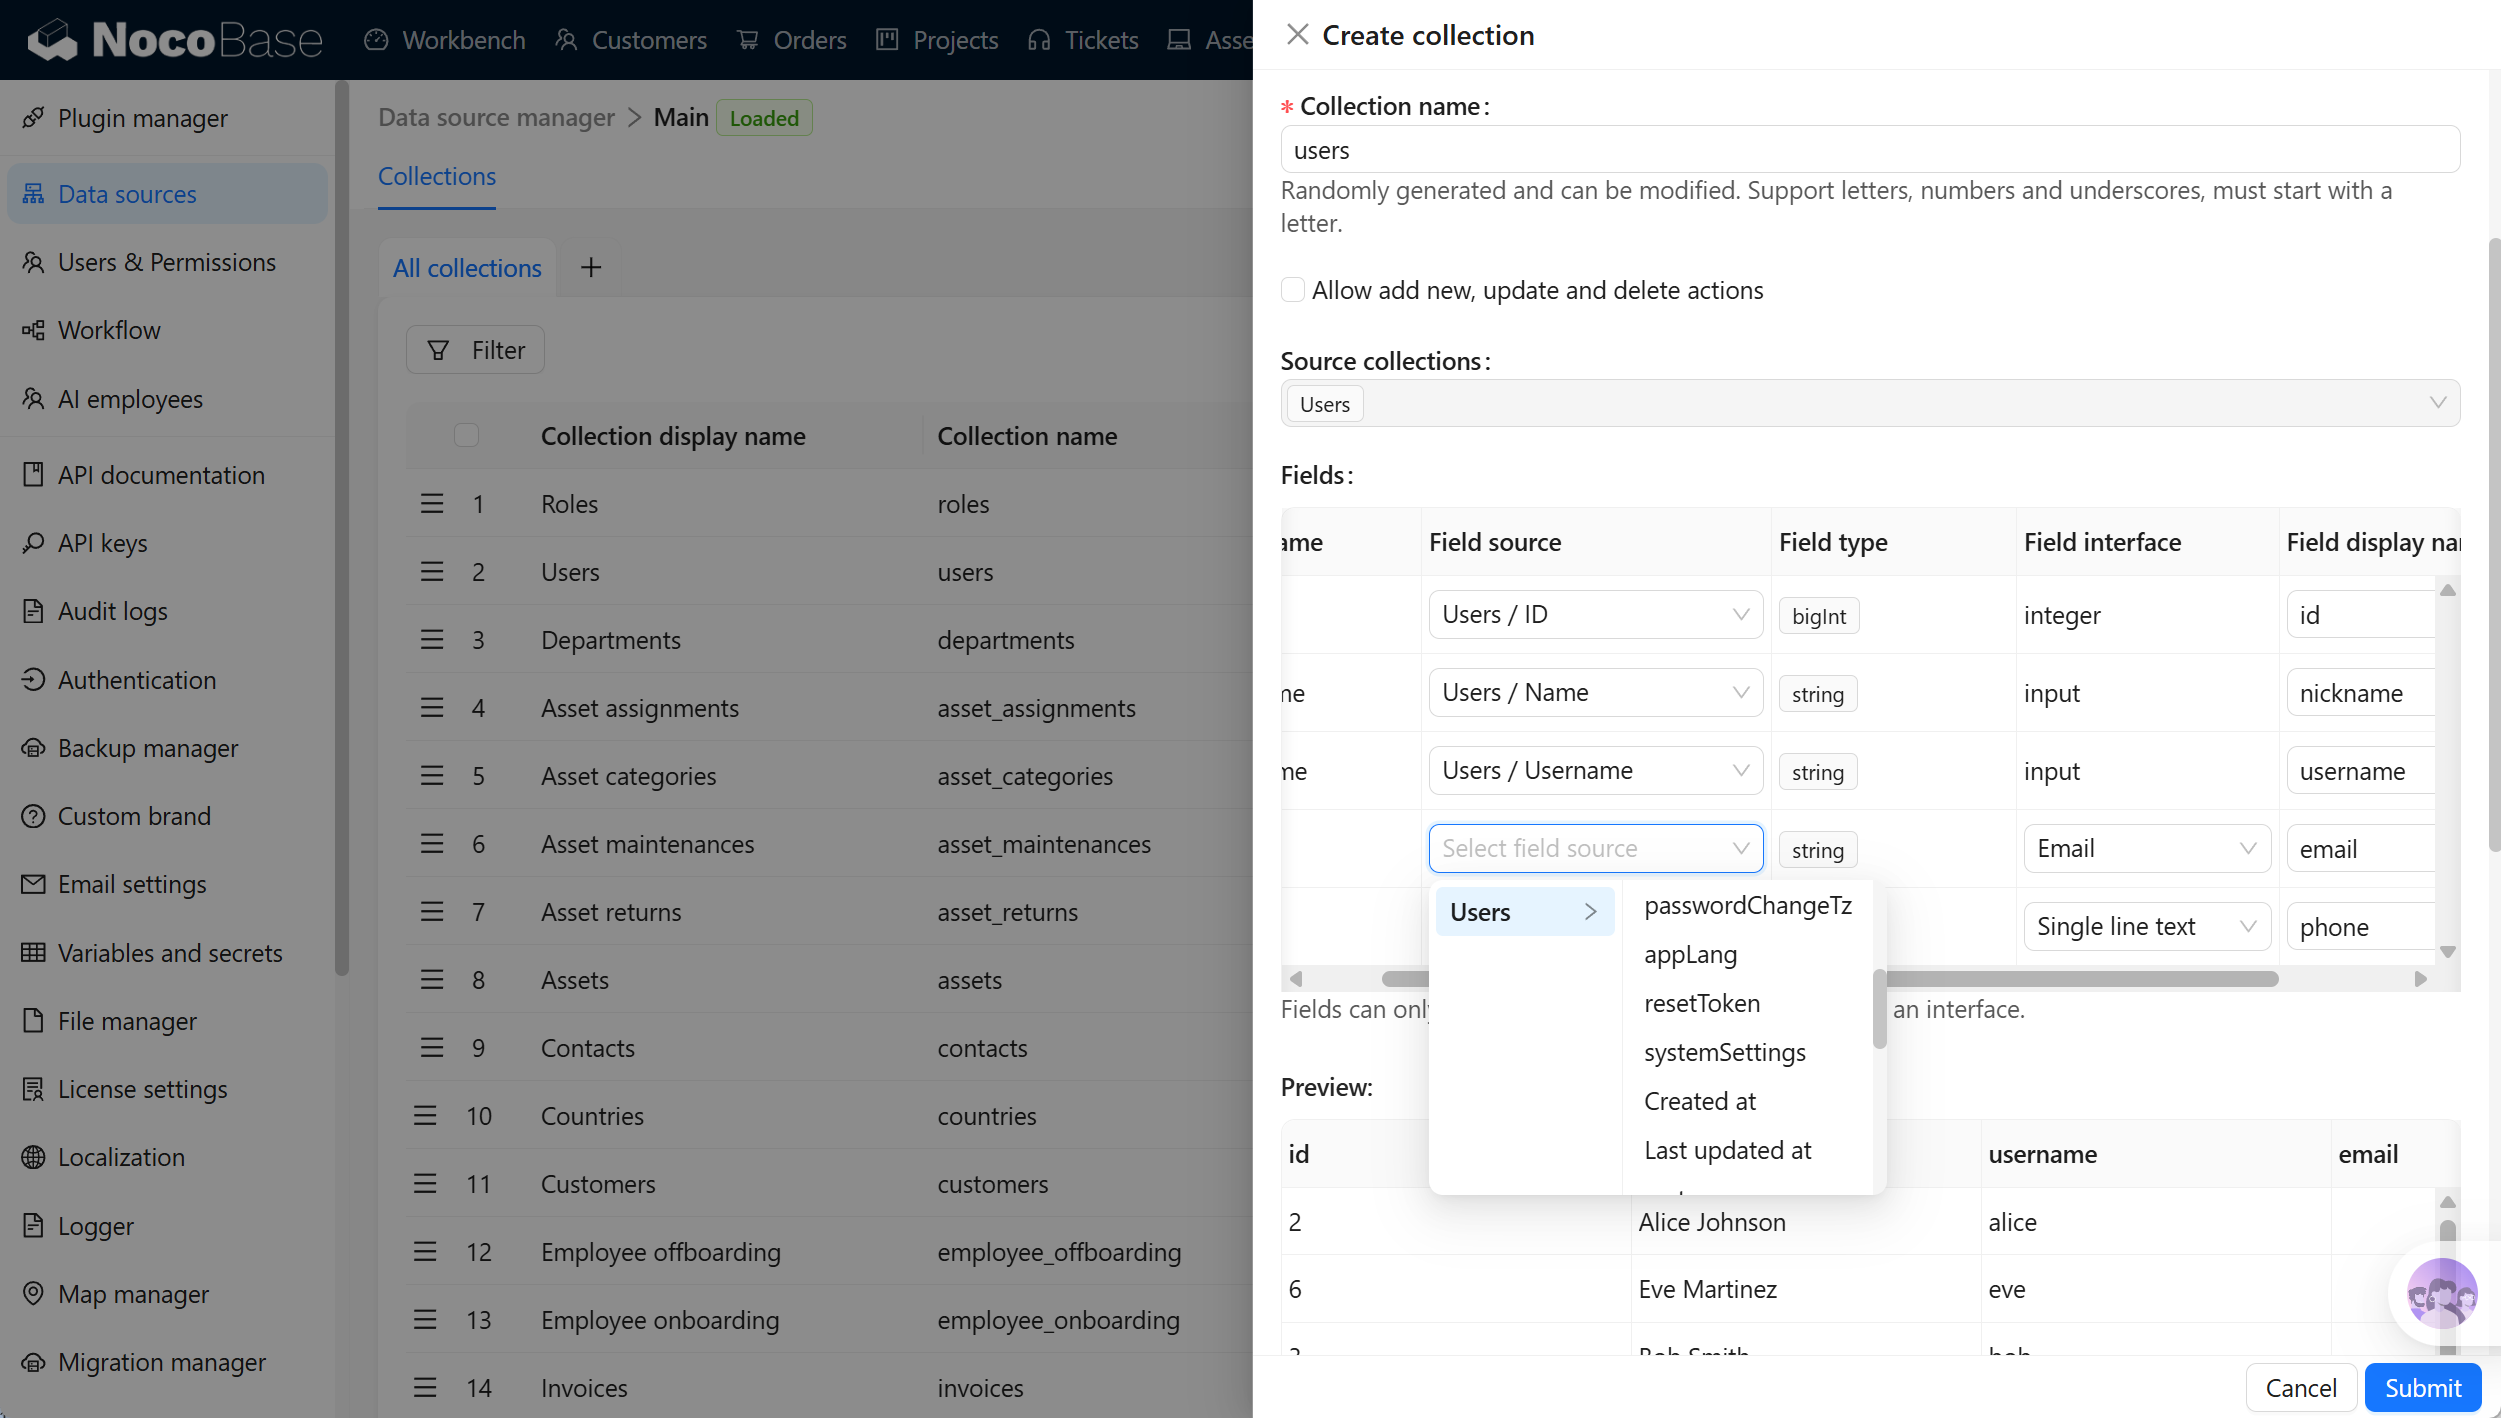Click the Variables and secrets table icon
The width and height of the screenshot is (2501, 1418).
33,953
